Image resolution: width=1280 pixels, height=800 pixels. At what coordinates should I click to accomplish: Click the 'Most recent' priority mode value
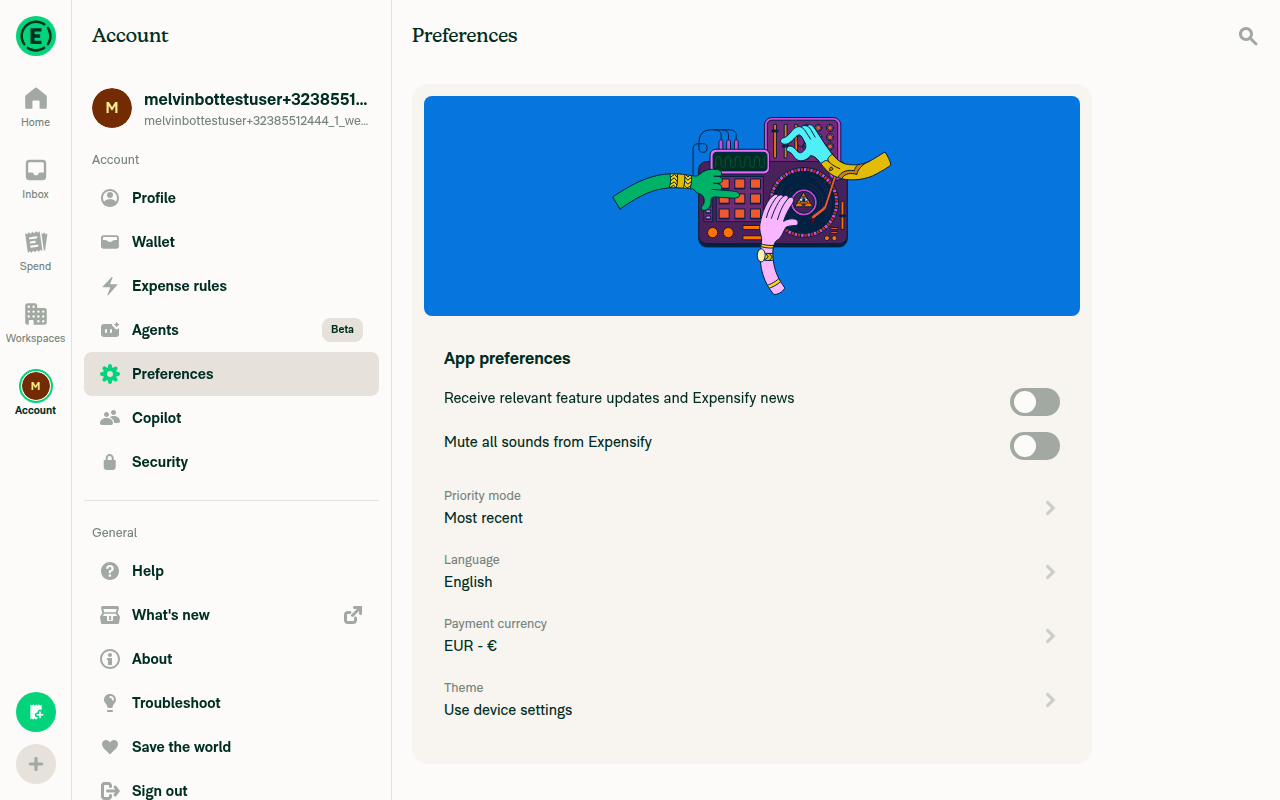(x=483, y=518)
